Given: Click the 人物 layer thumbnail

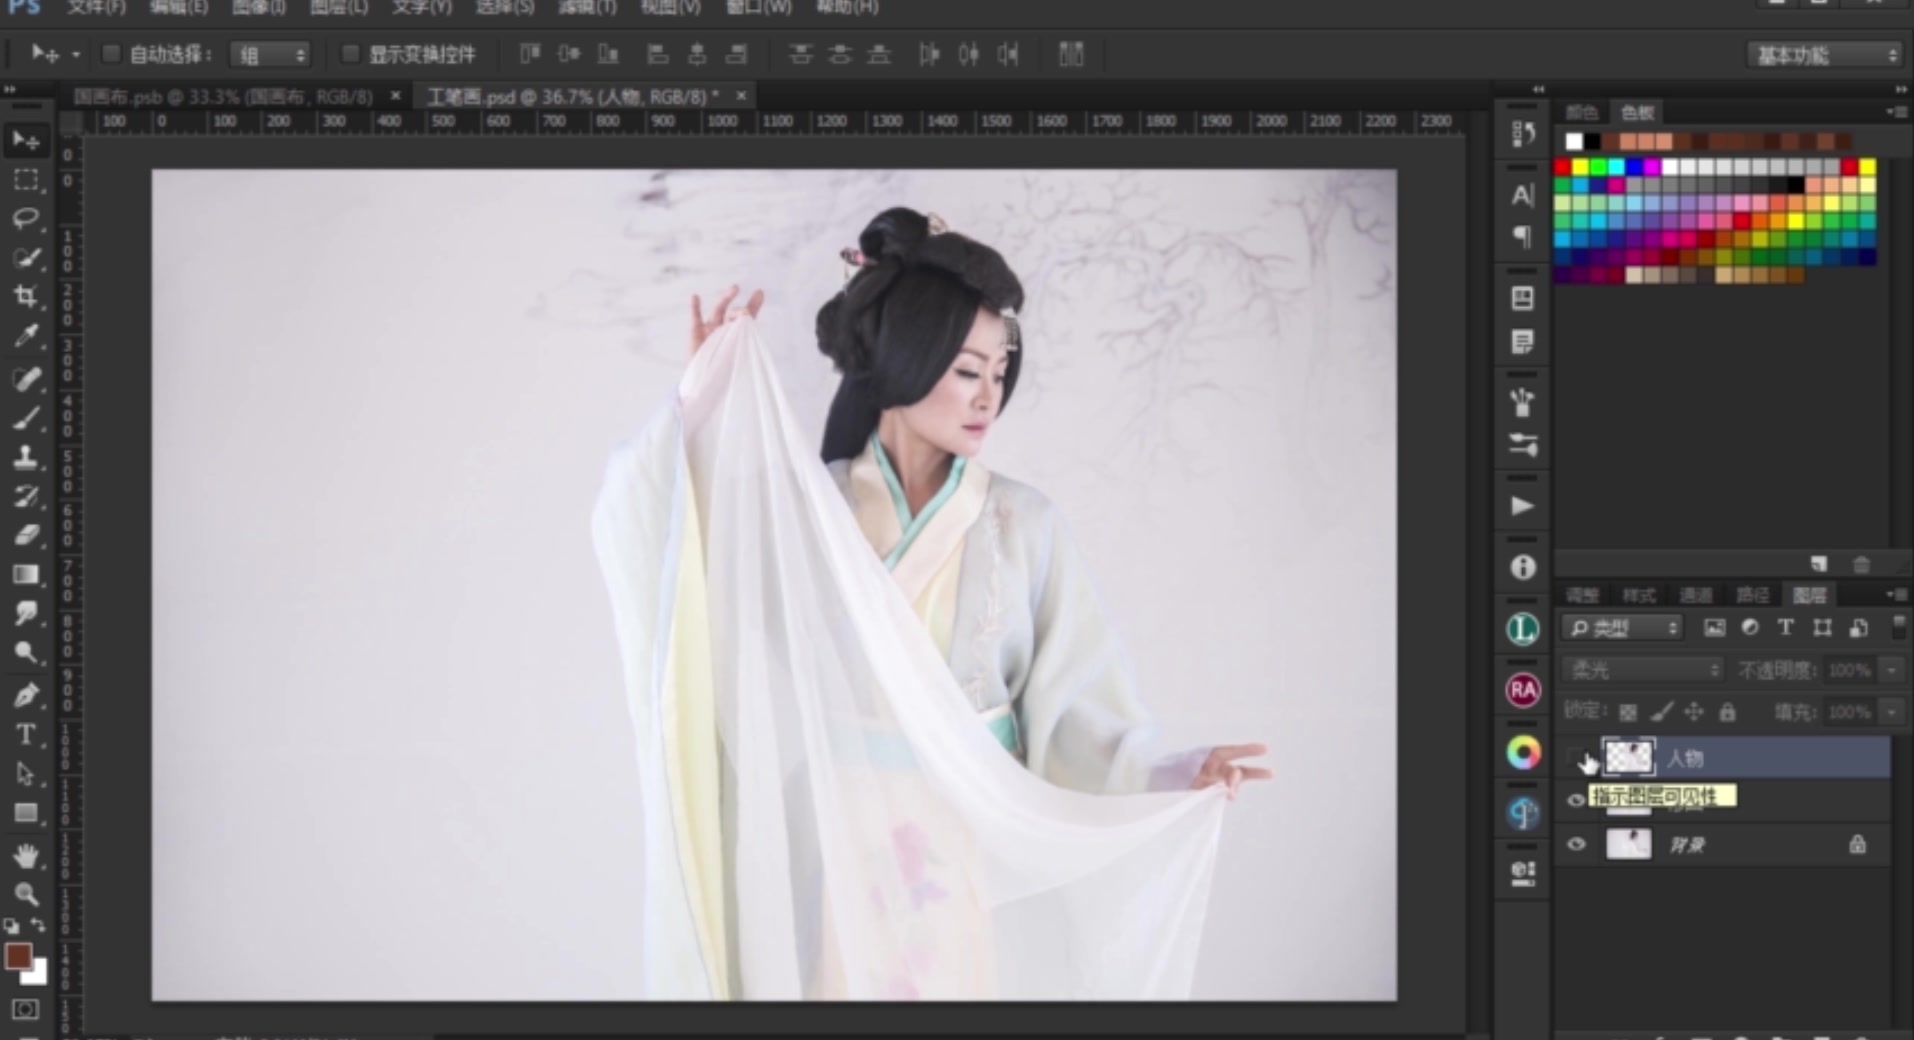Looking at the screenshot, I should pyautogui.click(x=1629, y=757).
